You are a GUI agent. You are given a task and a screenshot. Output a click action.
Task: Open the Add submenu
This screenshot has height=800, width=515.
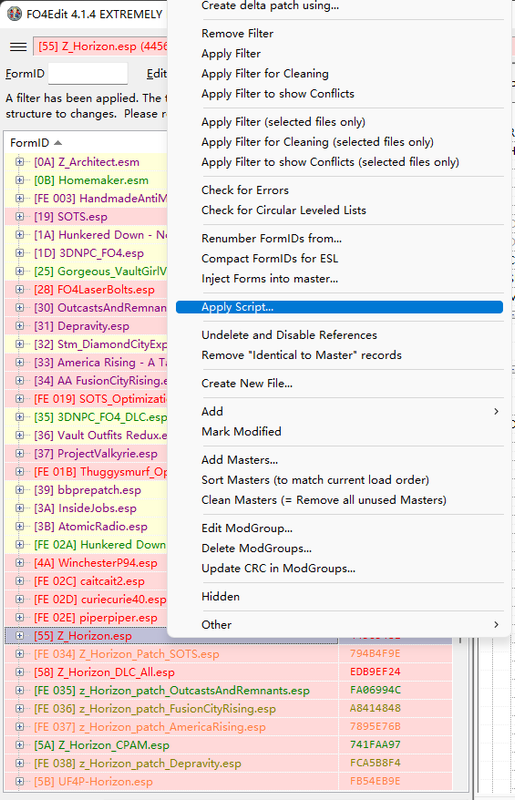click(x=339, y=412)
